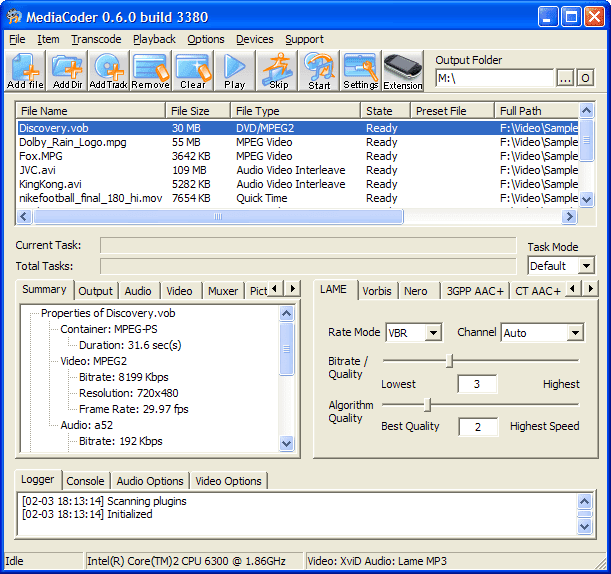Open the Support menu
The image size is (611, 574).
coord(304,39)
